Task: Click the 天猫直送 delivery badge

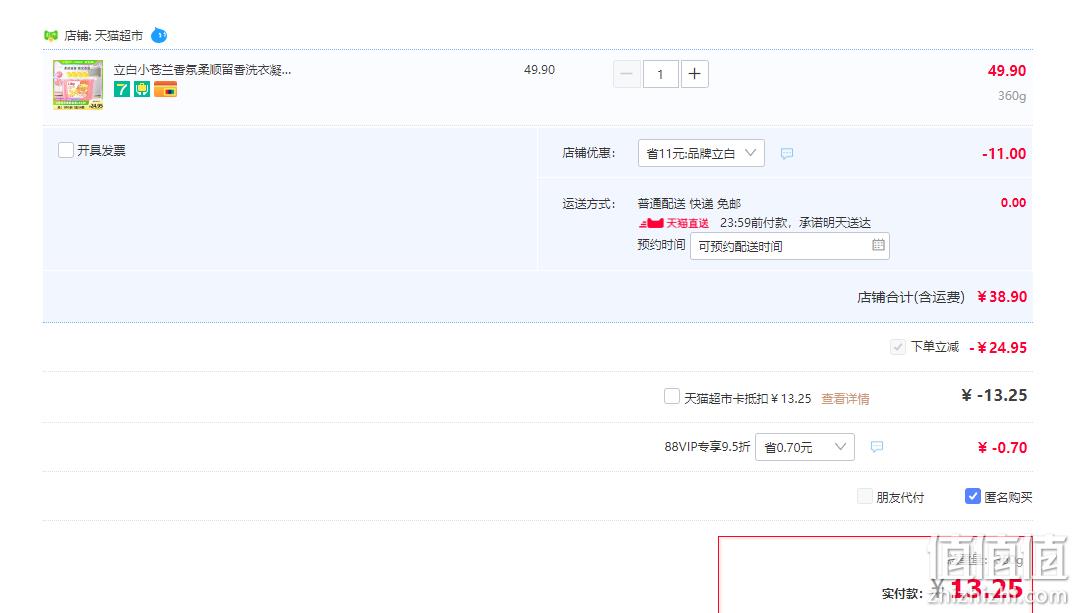Action: [674, 223]
